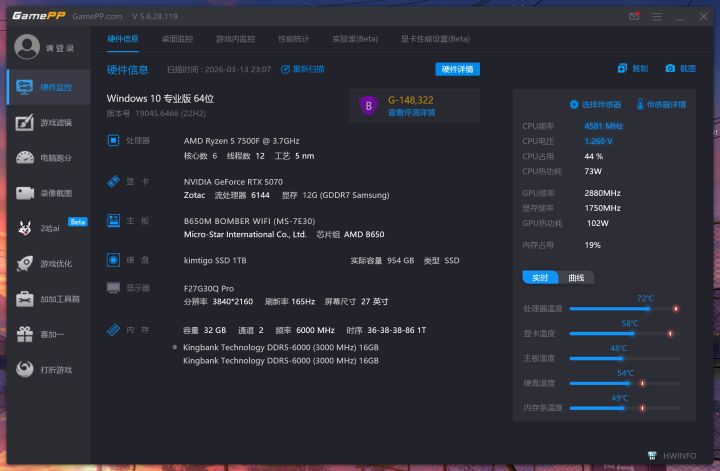Click the 内存条温度 49°C bar
Image resolution: width=720 pixels, height=471 pixels.
(x=624, y=408)
